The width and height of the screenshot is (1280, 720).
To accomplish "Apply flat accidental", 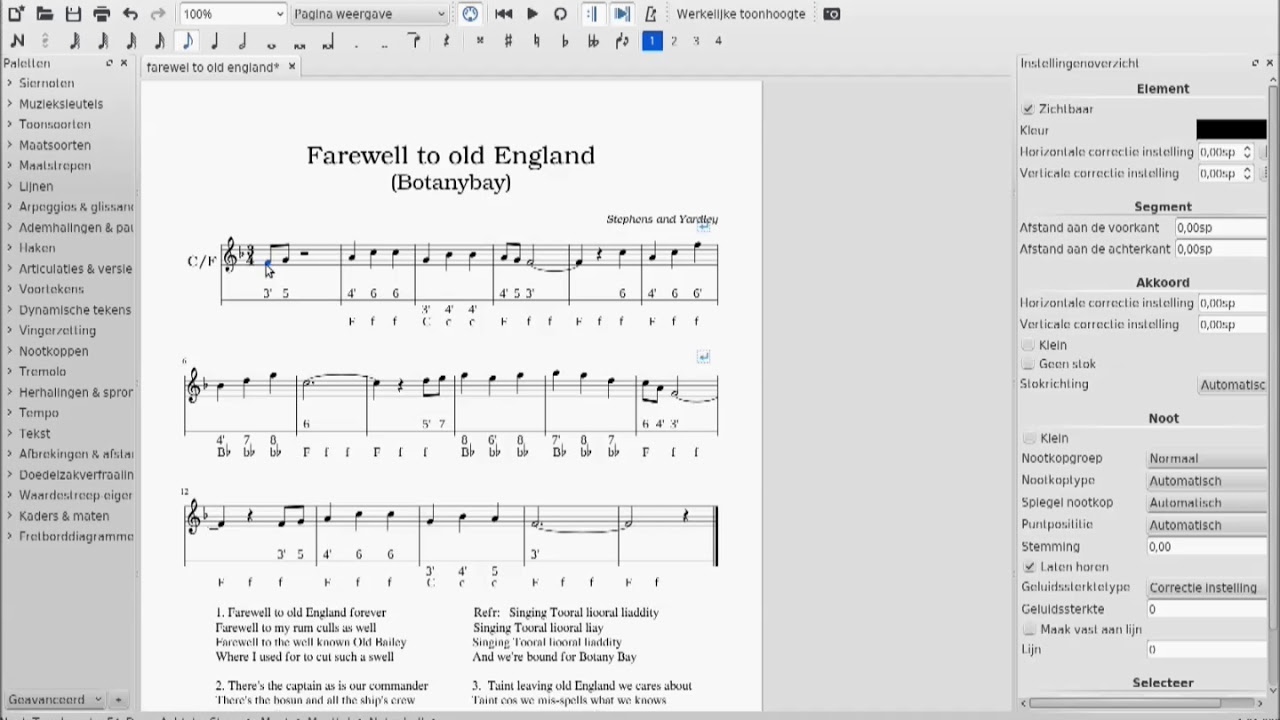I will pos(565,41).
